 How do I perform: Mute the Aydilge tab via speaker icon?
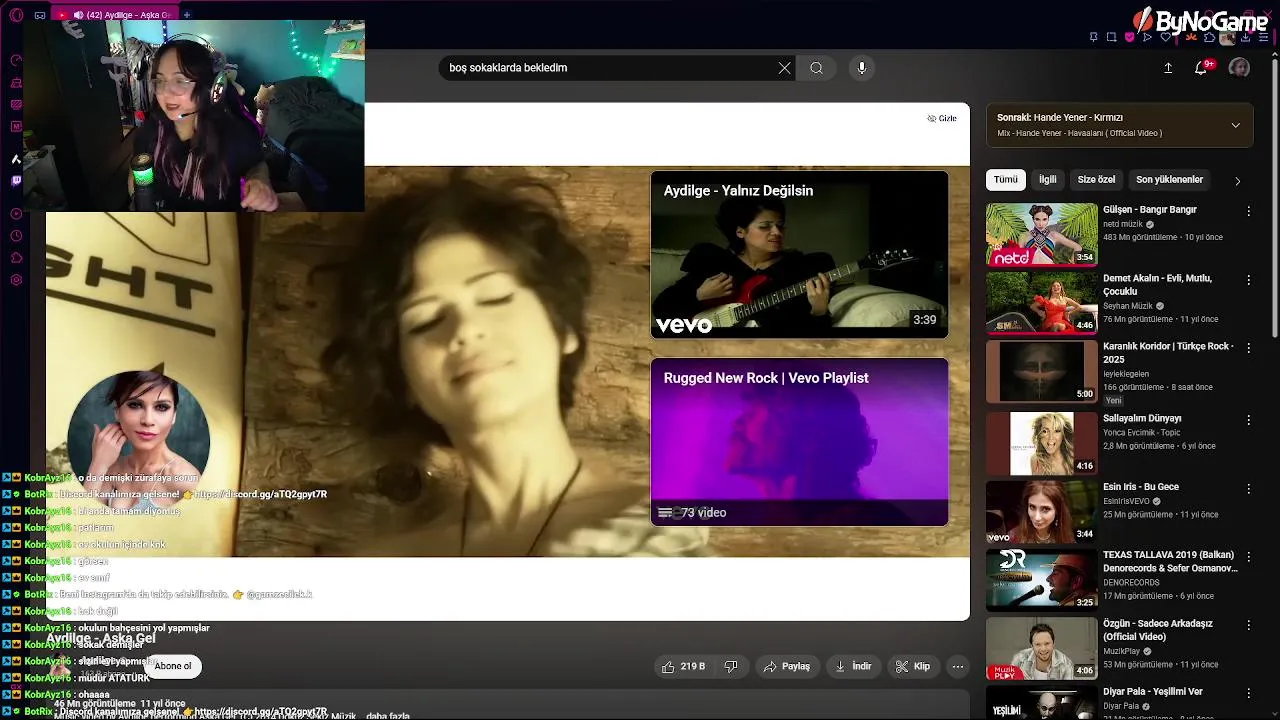point(78,15)
